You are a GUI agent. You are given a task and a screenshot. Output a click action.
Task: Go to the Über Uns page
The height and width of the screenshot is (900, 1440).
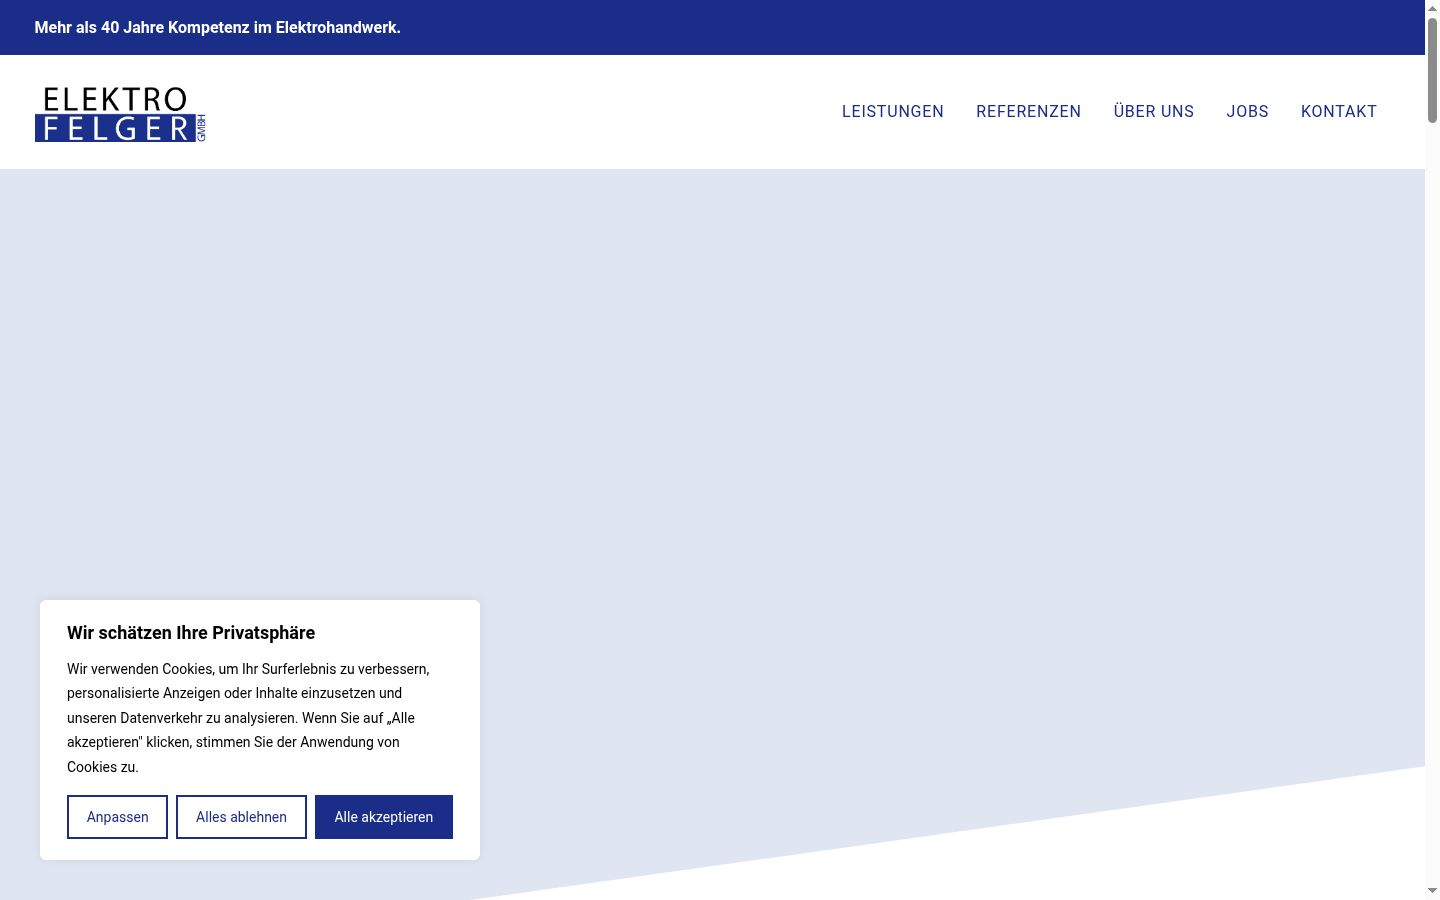coord(1153,111)
